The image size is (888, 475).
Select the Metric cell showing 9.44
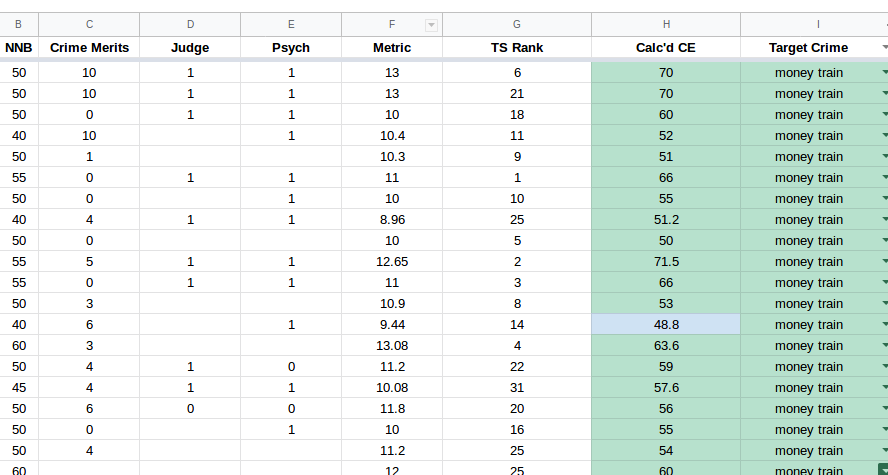coord(392,324)
